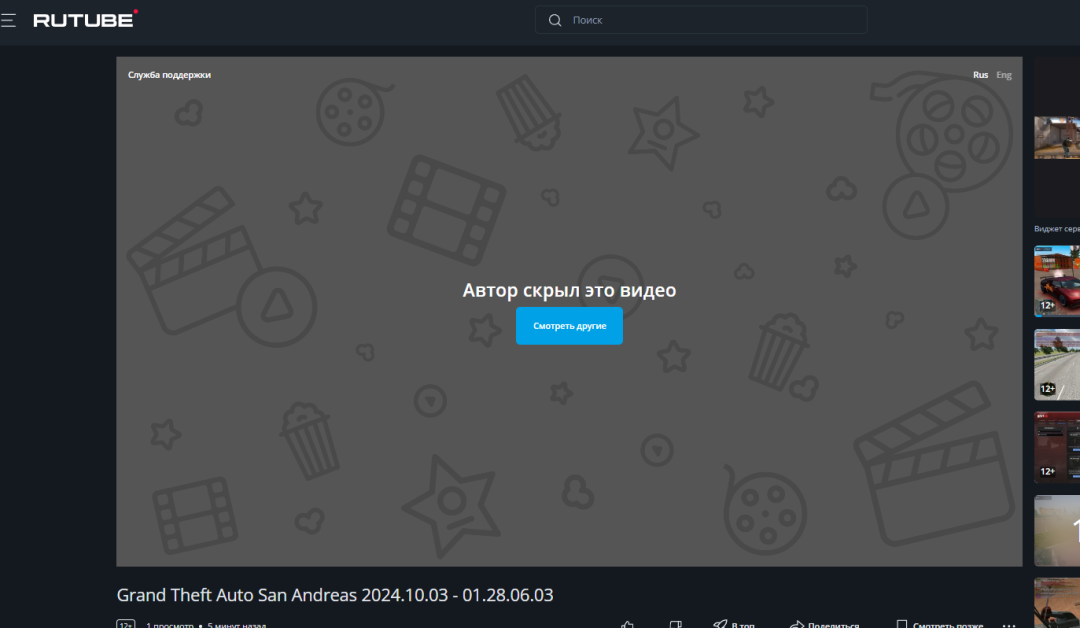
Task: Click the 'Поделиться' share icon
Action: point(797,625)
